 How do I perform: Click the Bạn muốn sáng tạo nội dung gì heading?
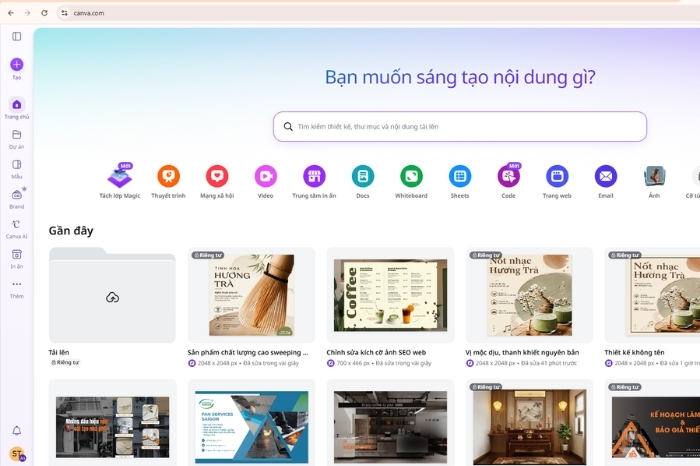point(460,77)
